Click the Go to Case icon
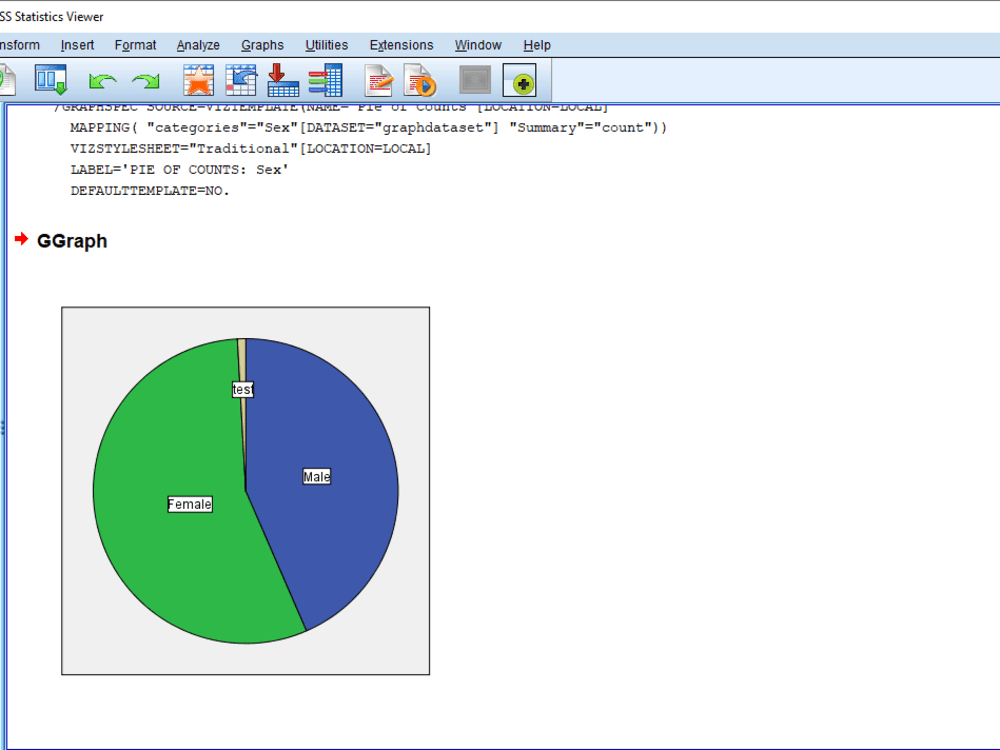1000x750 pixels. coord(198,79)
